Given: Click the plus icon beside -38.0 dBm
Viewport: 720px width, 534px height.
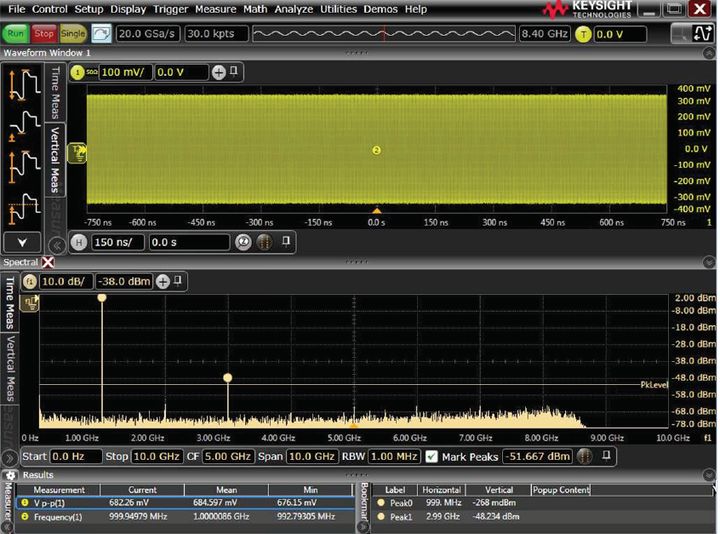Looking at the screenshot, I should [163, 282].
